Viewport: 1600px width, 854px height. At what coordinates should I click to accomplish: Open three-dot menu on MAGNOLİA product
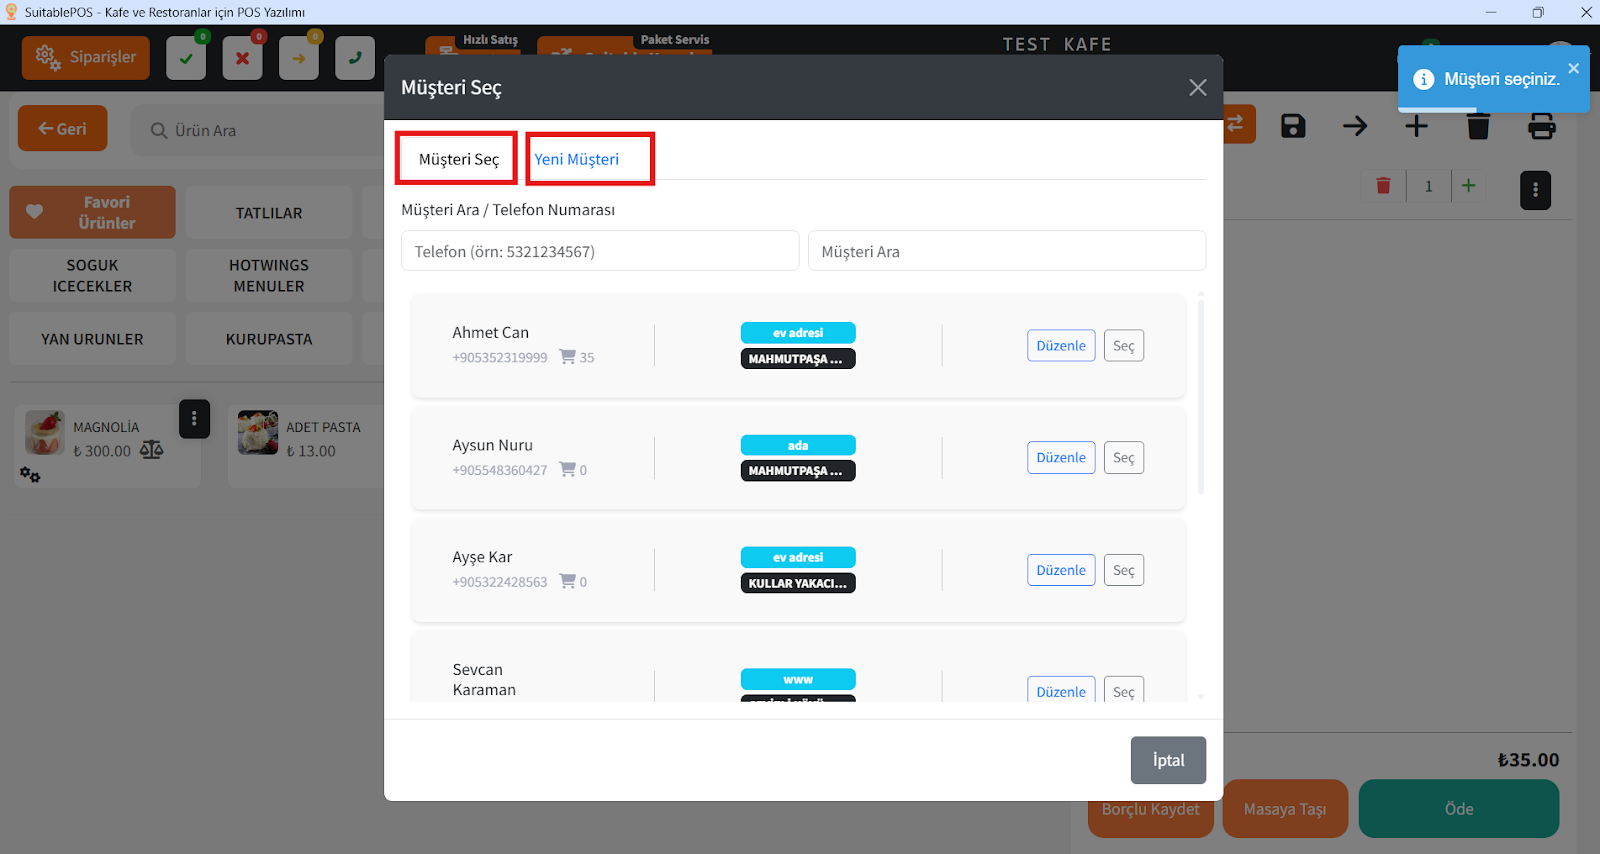[194, 419]
